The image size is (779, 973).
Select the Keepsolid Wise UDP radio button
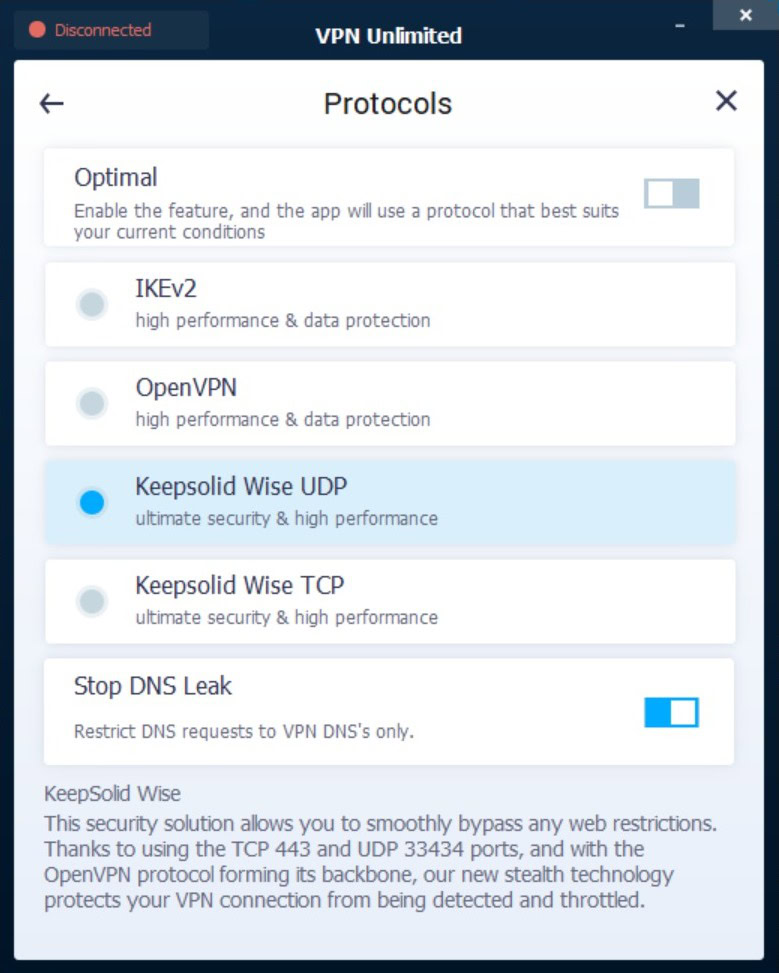tap(92, 502)
